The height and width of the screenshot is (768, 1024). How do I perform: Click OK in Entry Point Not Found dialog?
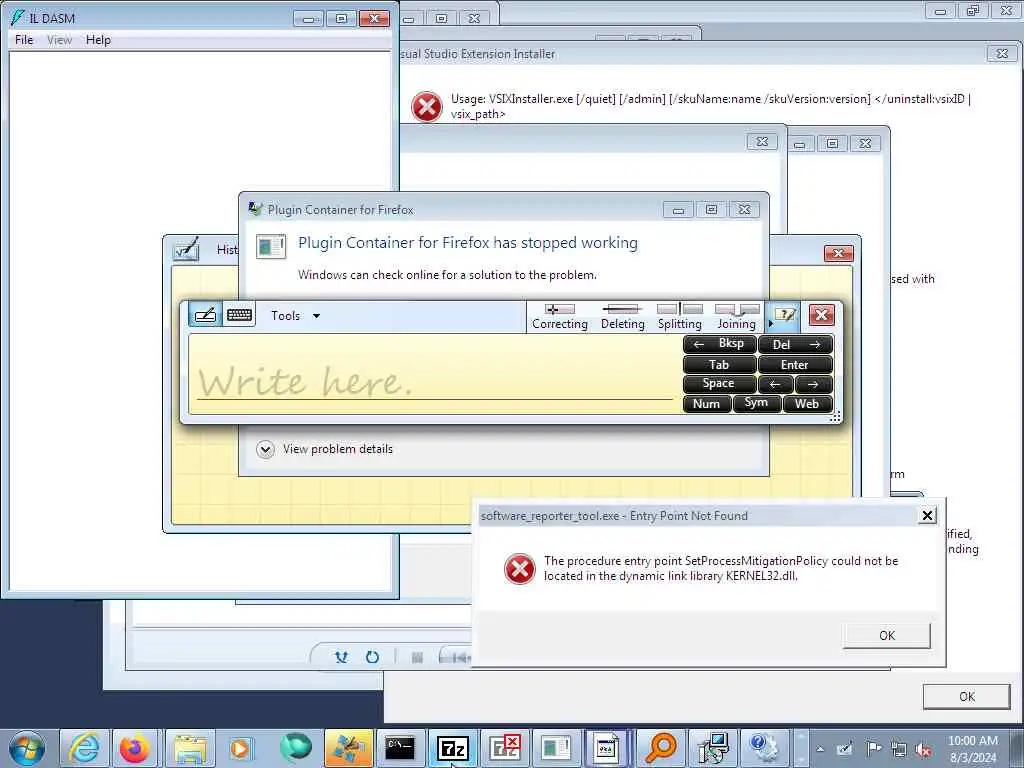point(886,635)
